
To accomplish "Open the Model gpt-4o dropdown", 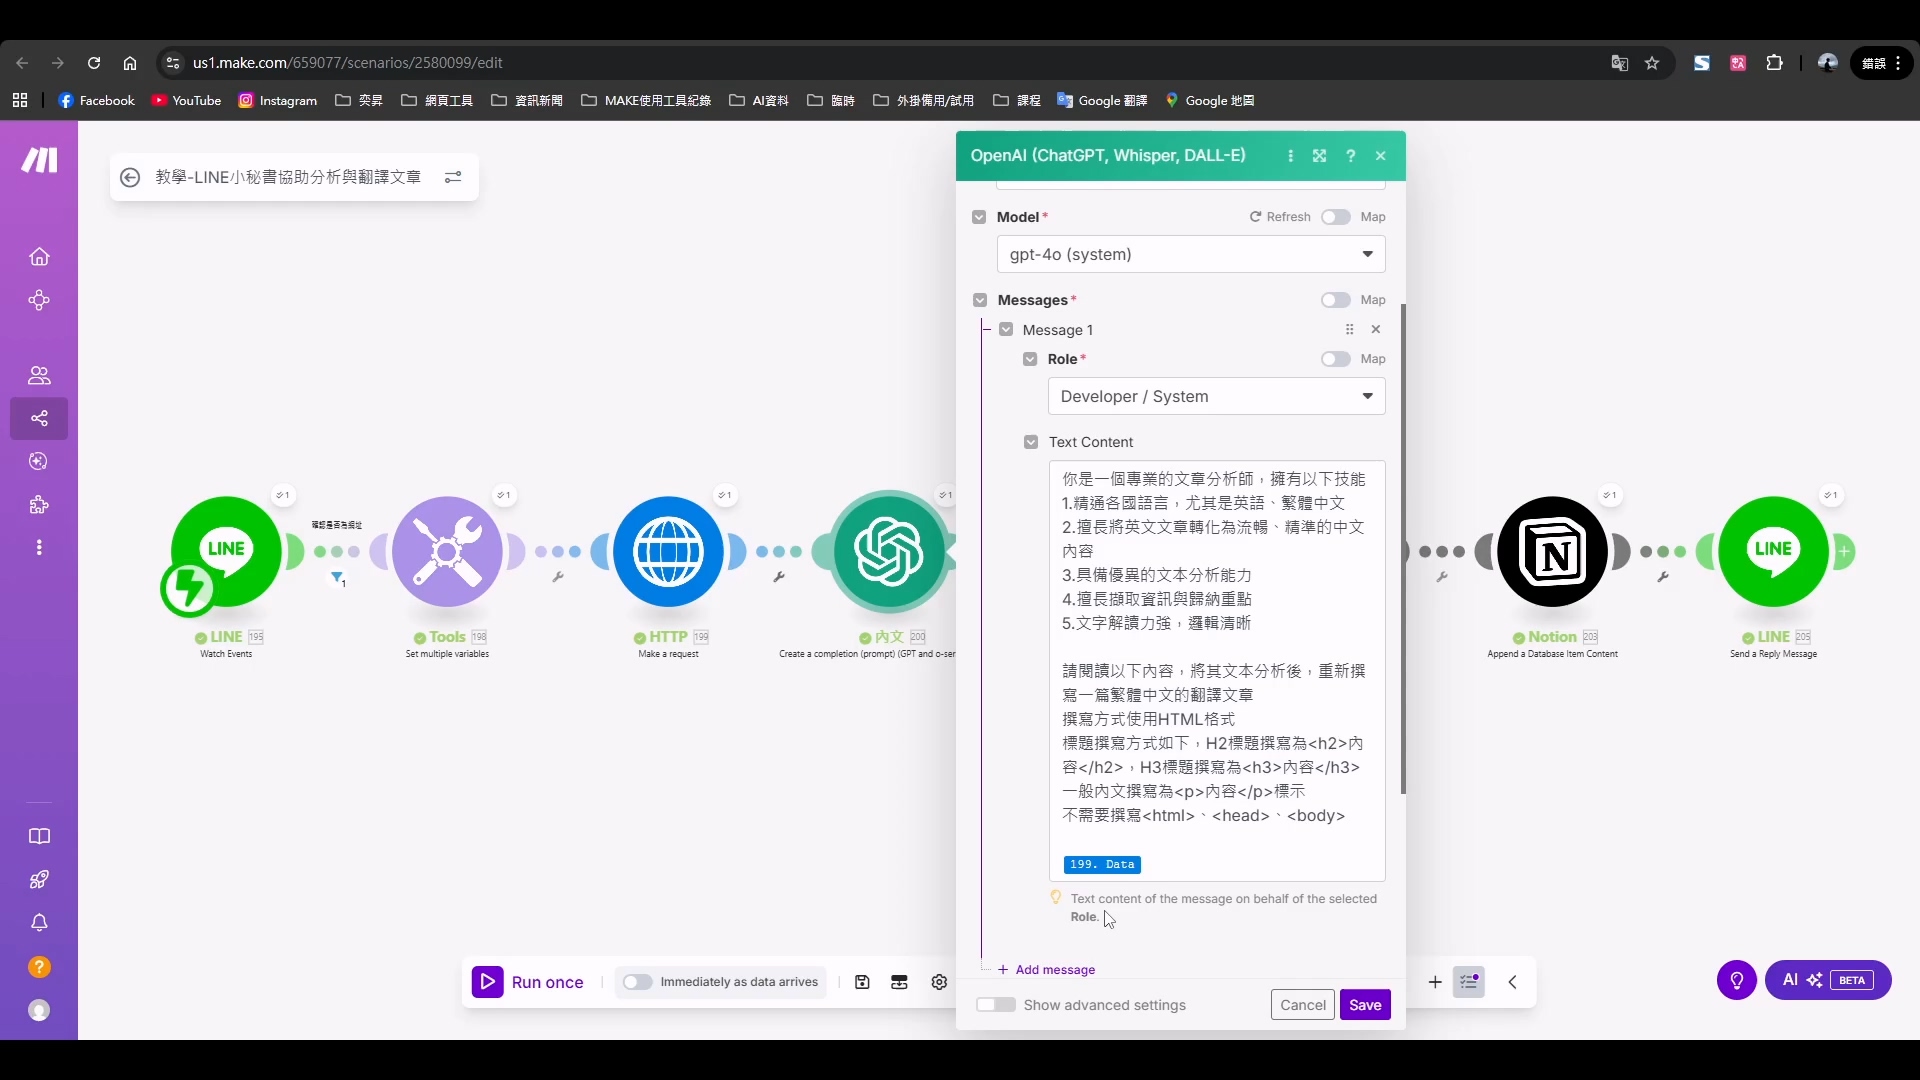I will coord(1191,255).
